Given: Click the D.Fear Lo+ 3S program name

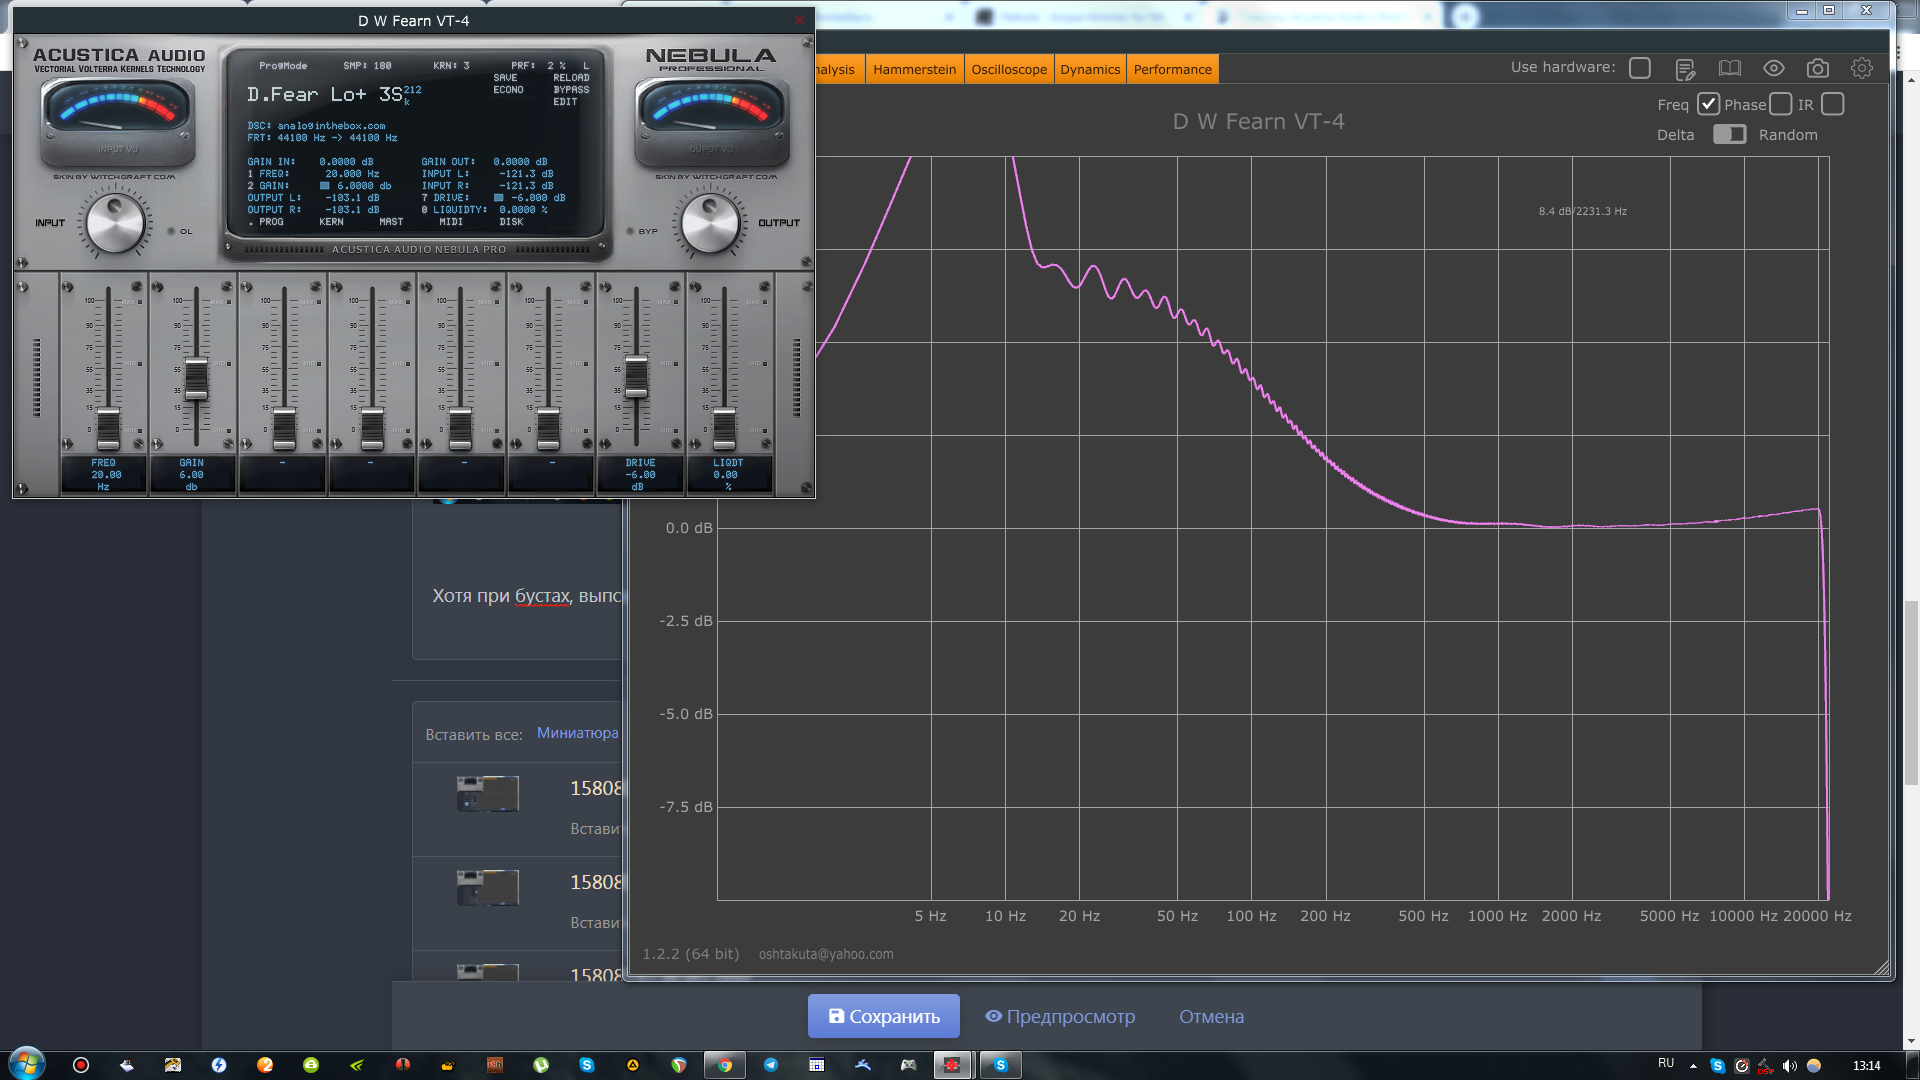Looking at the screenshot, I should [325, 95].
